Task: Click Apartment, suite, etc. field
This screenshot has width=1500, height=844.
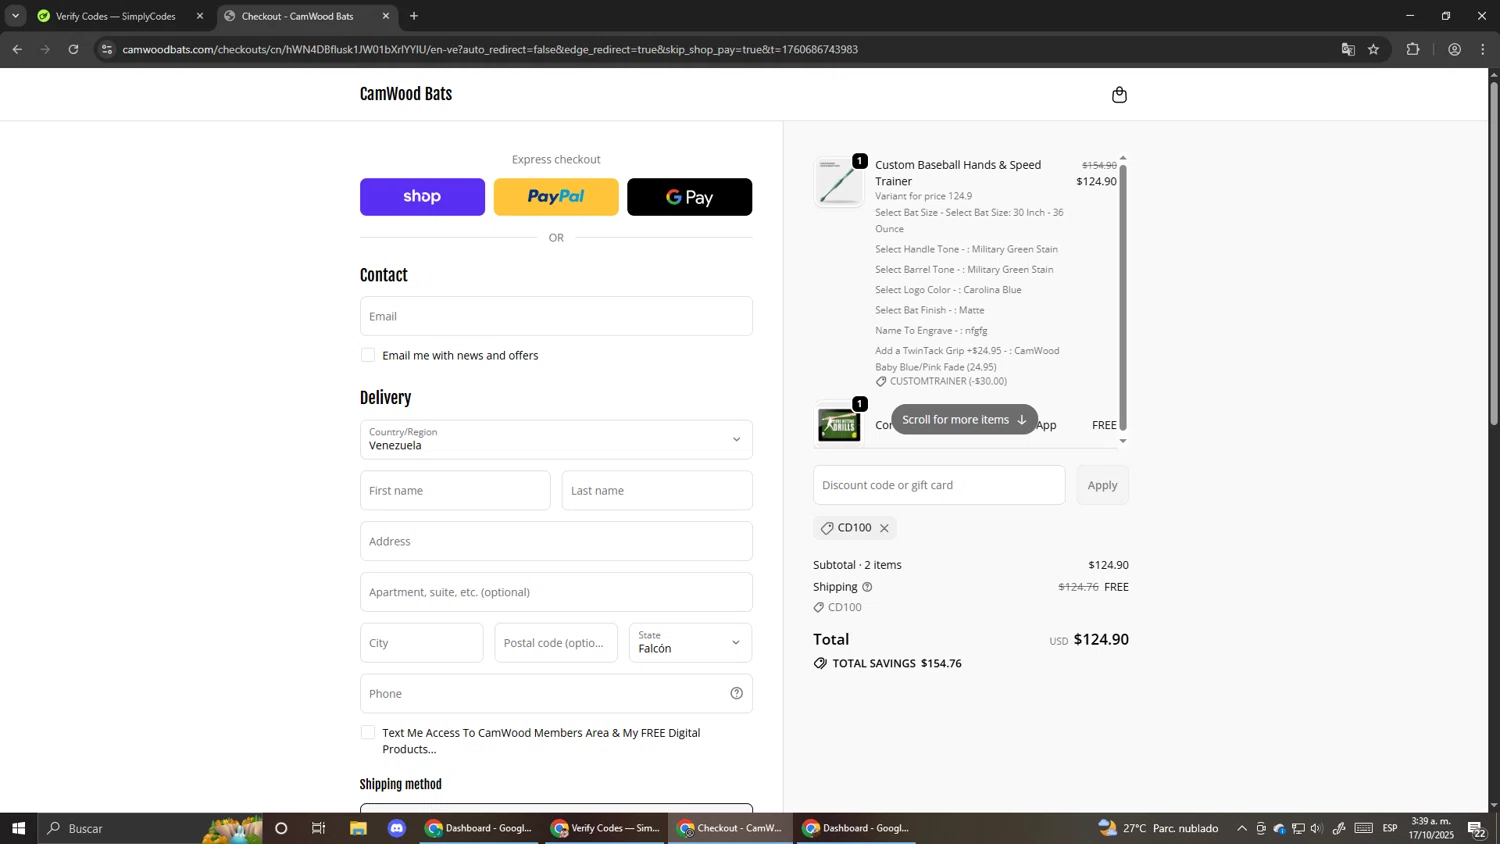Action: point(556,592)
